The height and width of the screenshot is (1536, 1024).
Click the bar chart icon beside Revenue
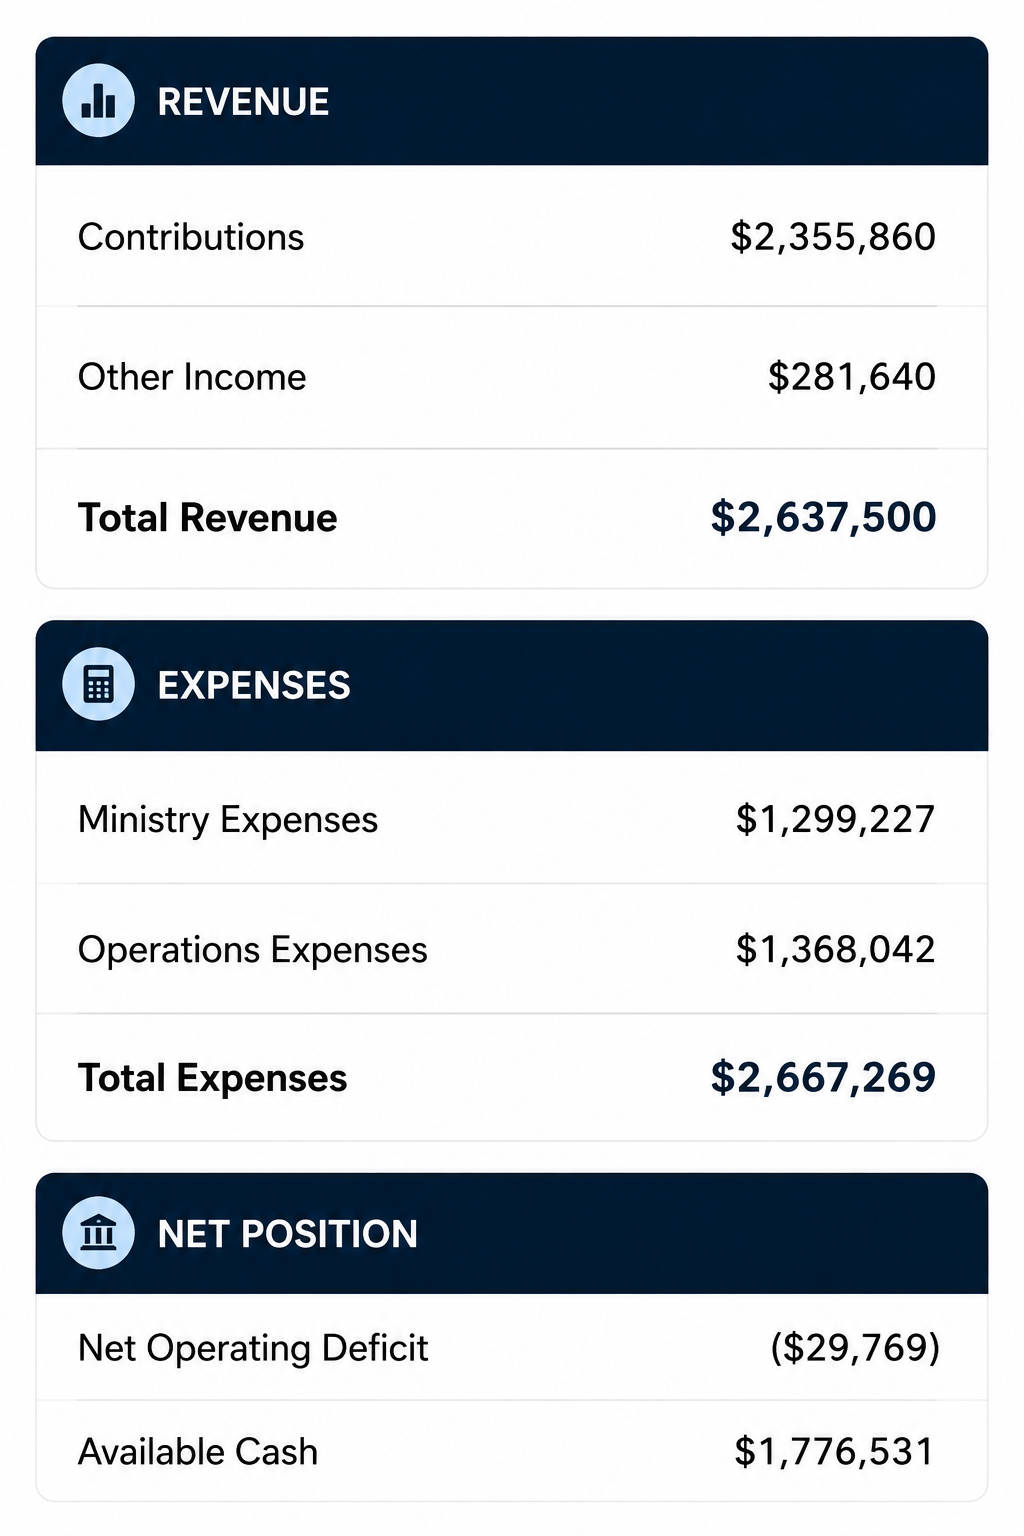coord(98,101)
